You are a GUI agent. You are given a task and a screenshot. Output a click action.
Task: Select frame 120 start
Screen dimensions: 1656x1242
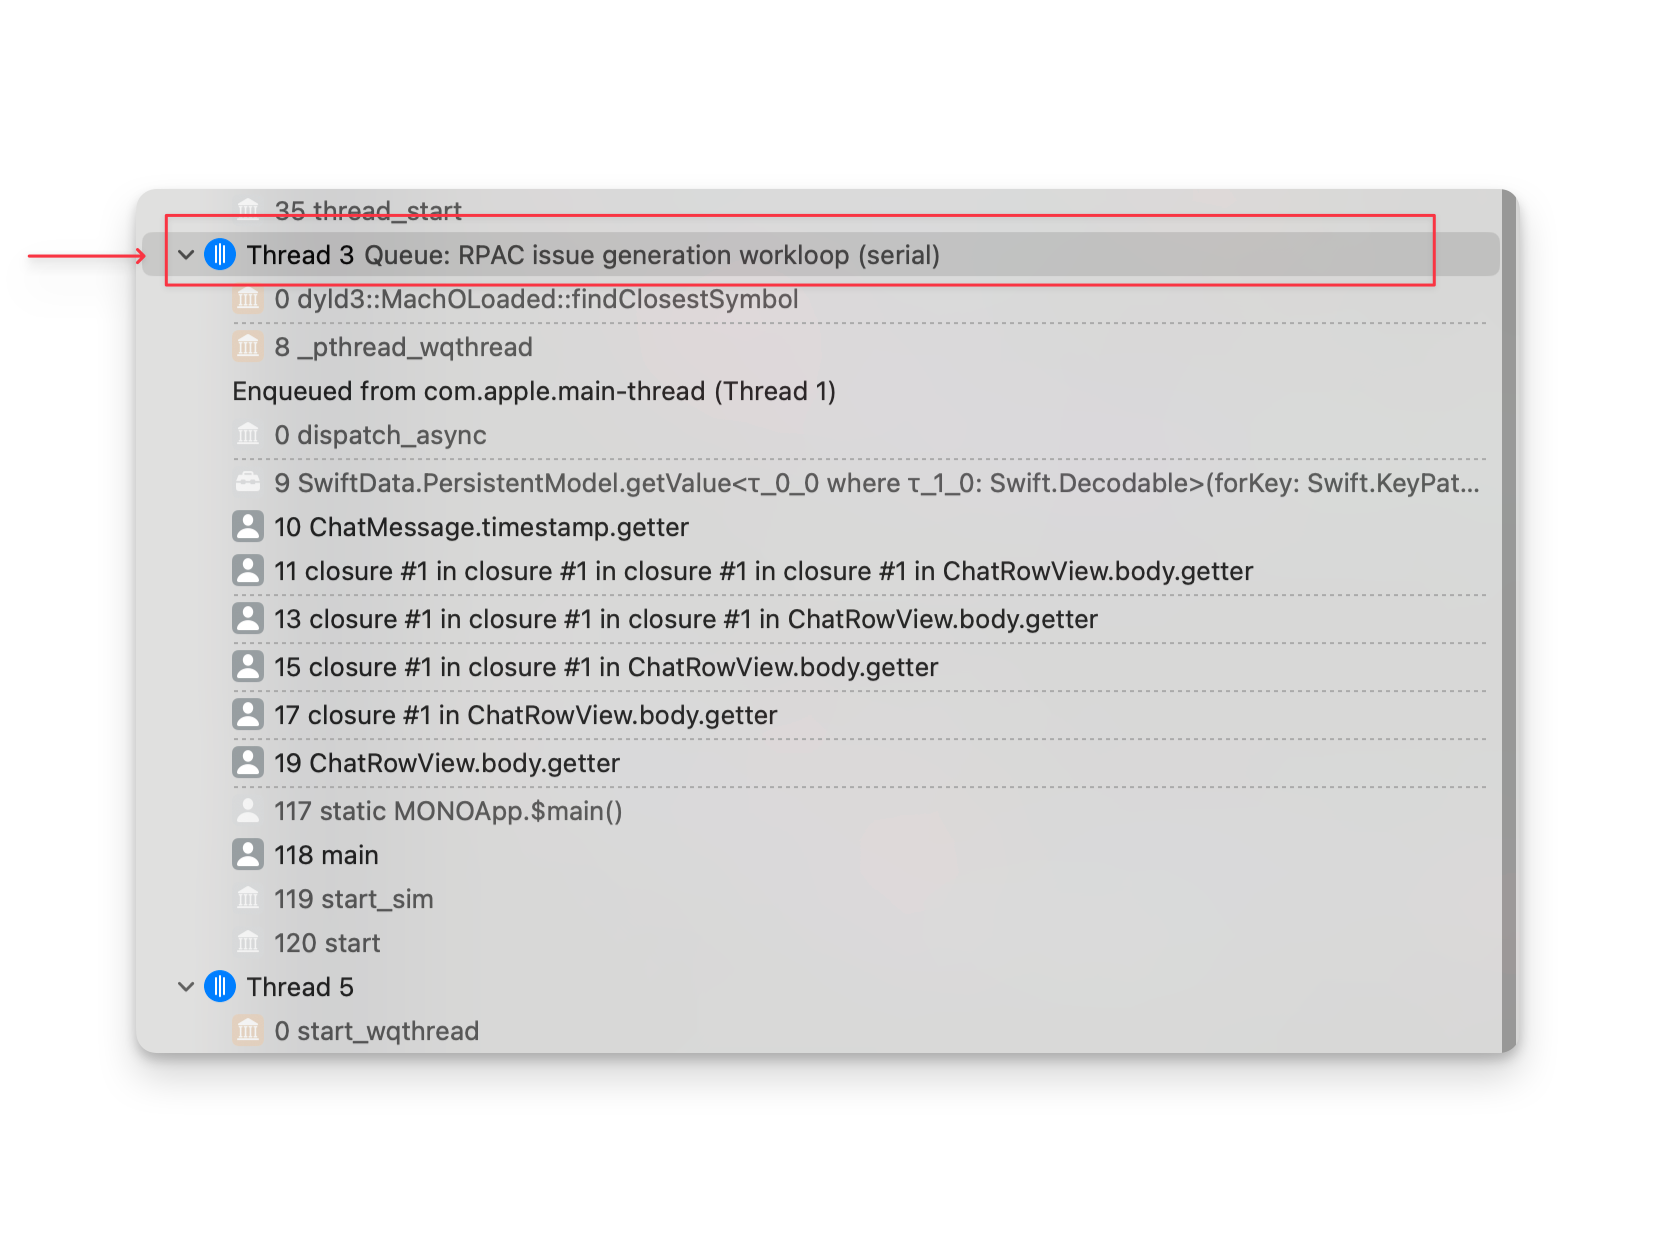click(x=327, y=943)
